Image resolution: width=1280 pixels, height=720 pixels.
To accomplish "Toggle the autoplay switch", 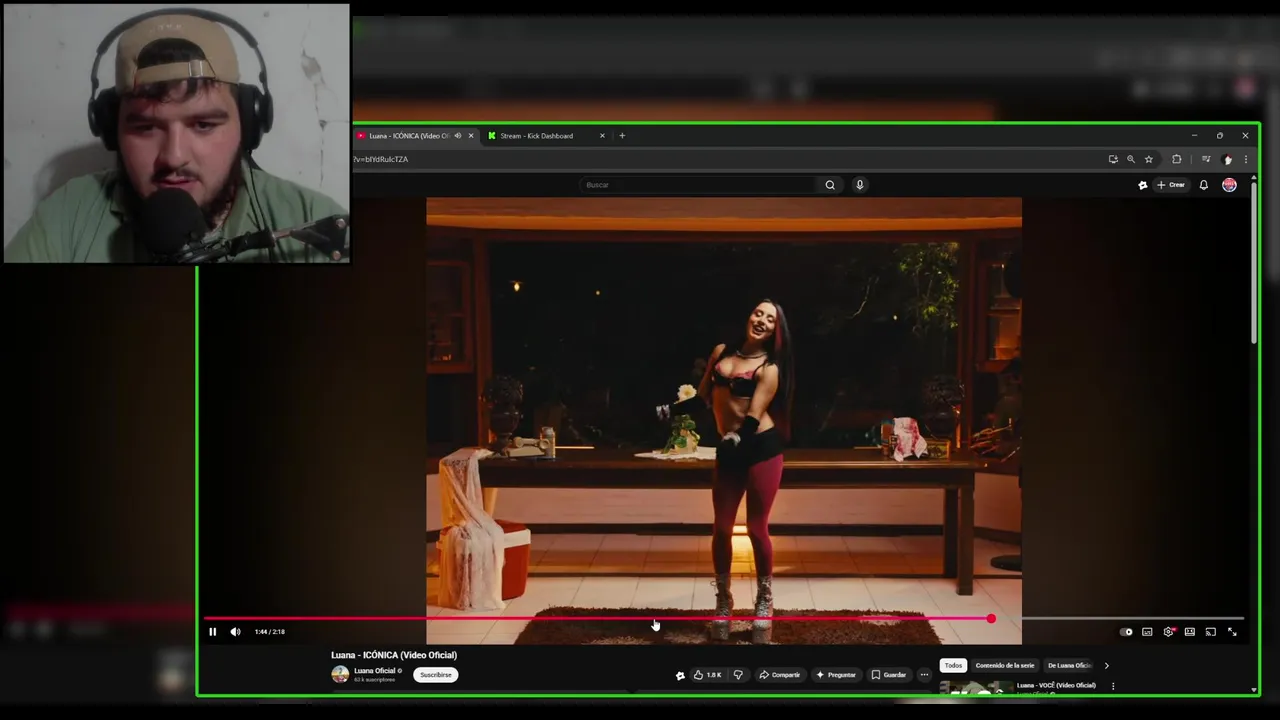I will (x=1126, y=632).
